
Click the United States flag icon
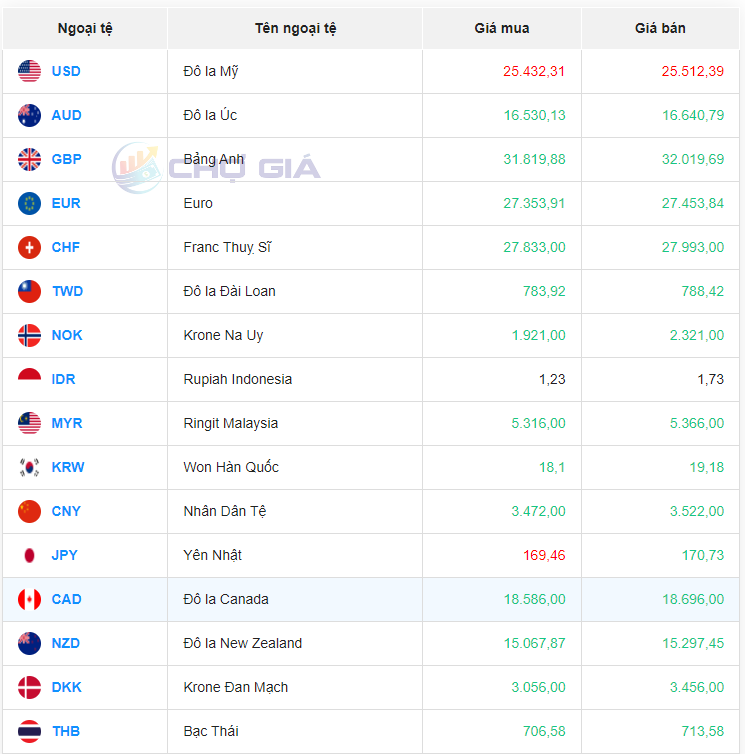(30, 71)
